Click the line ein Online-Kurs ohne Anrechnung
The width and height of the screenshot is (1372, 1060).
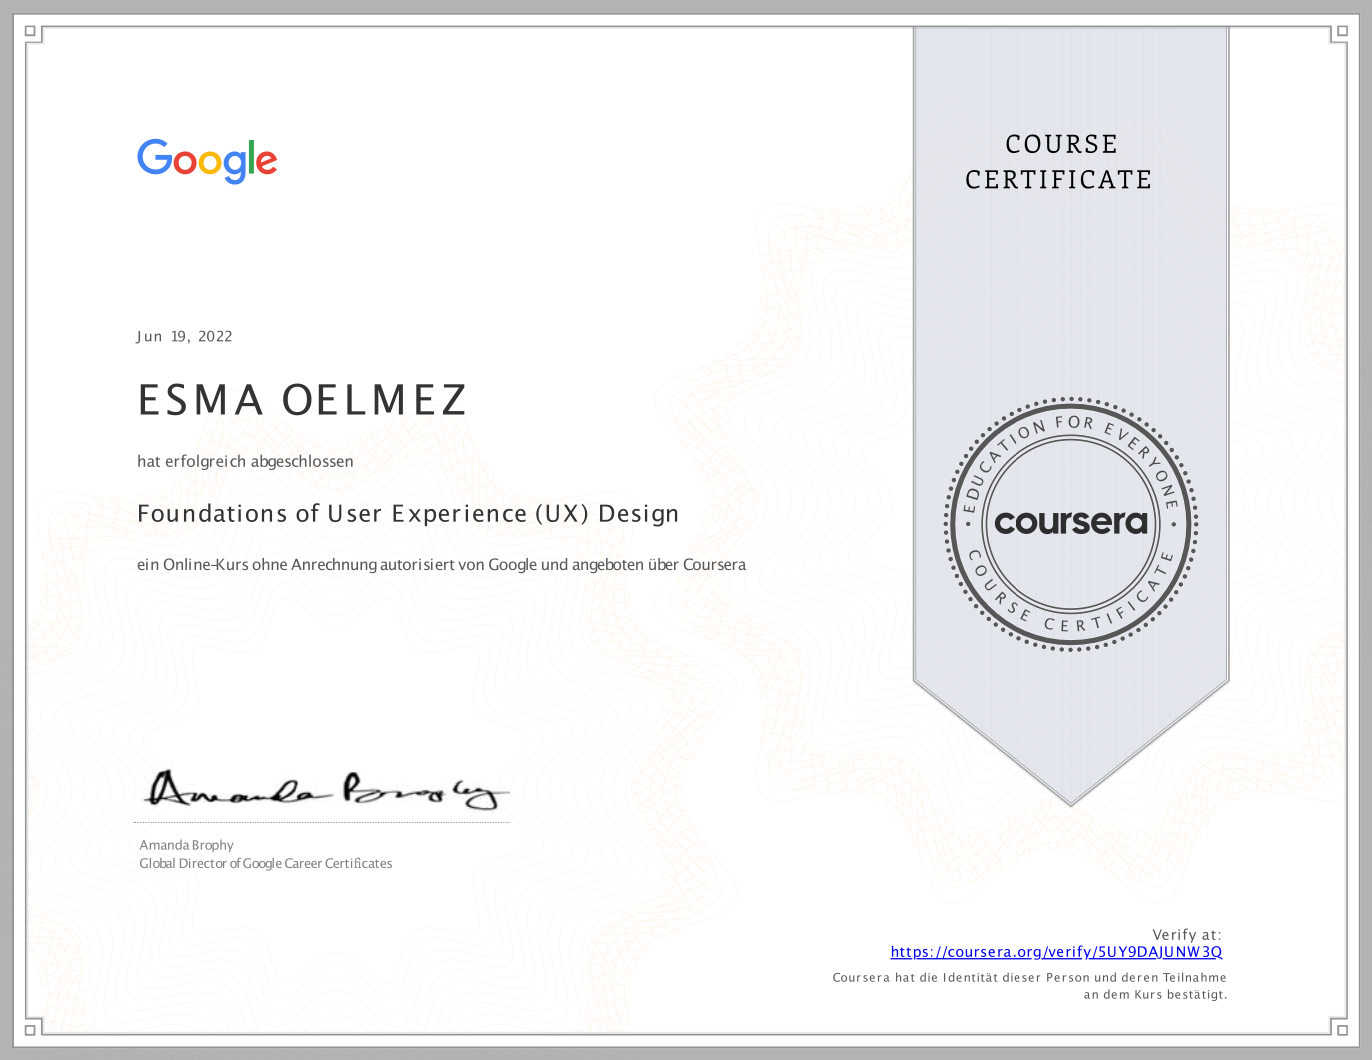(441, 565)
